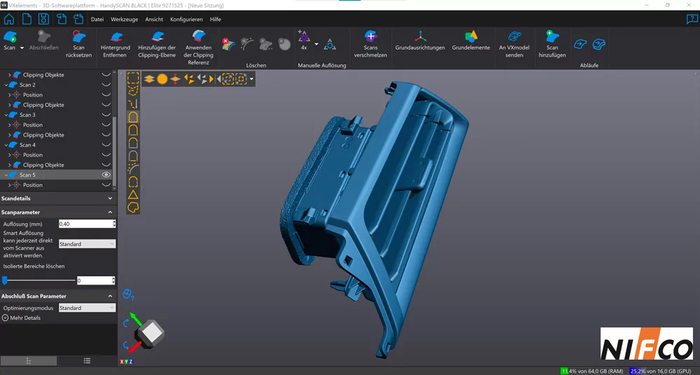This screenshot has width=700, height=375.
Task: Create a new session with the blank page icon
Action: tap(26, 19)
